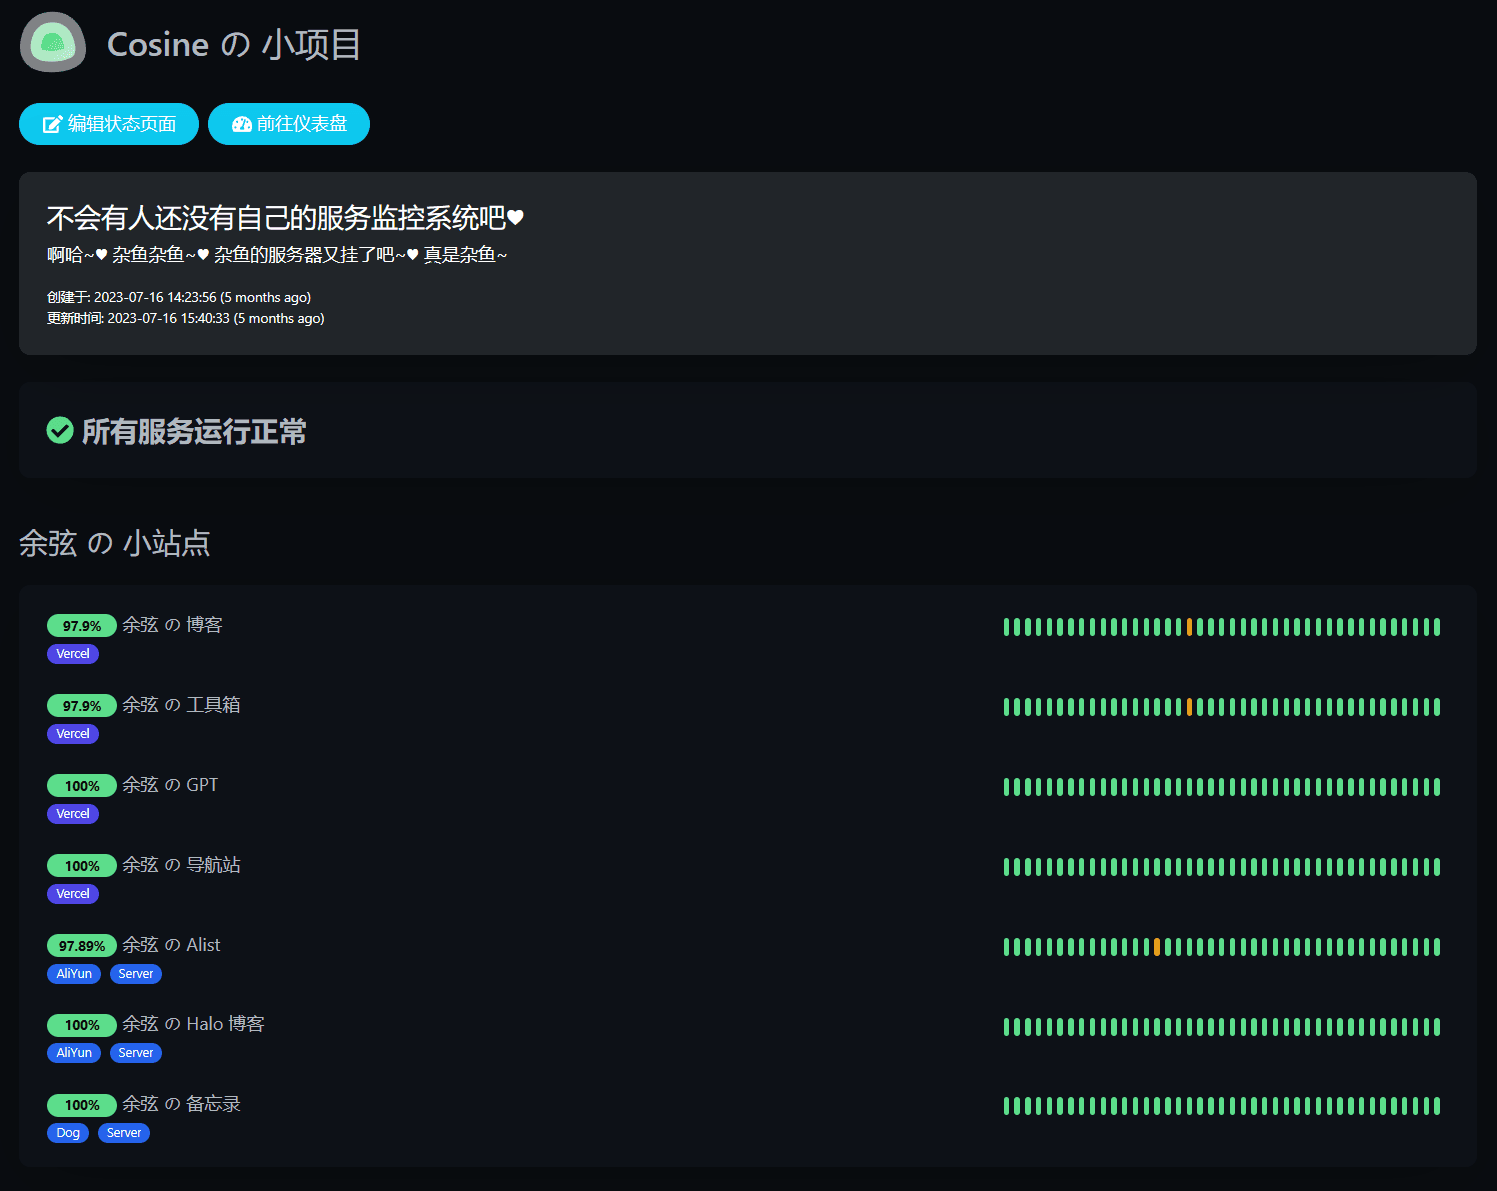Click the orange heartbeat bar for Alist

1157,947
